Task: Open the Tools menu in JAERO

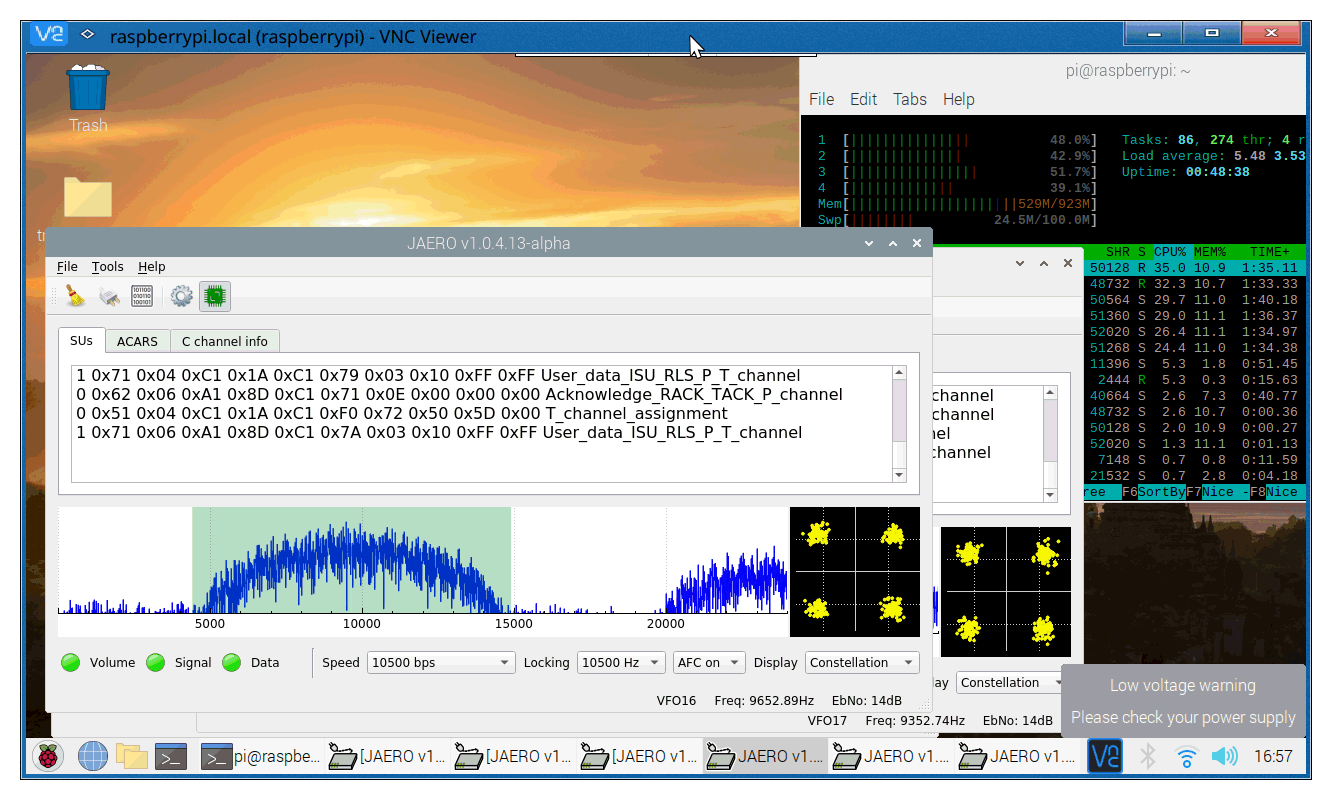Action: 107,267
